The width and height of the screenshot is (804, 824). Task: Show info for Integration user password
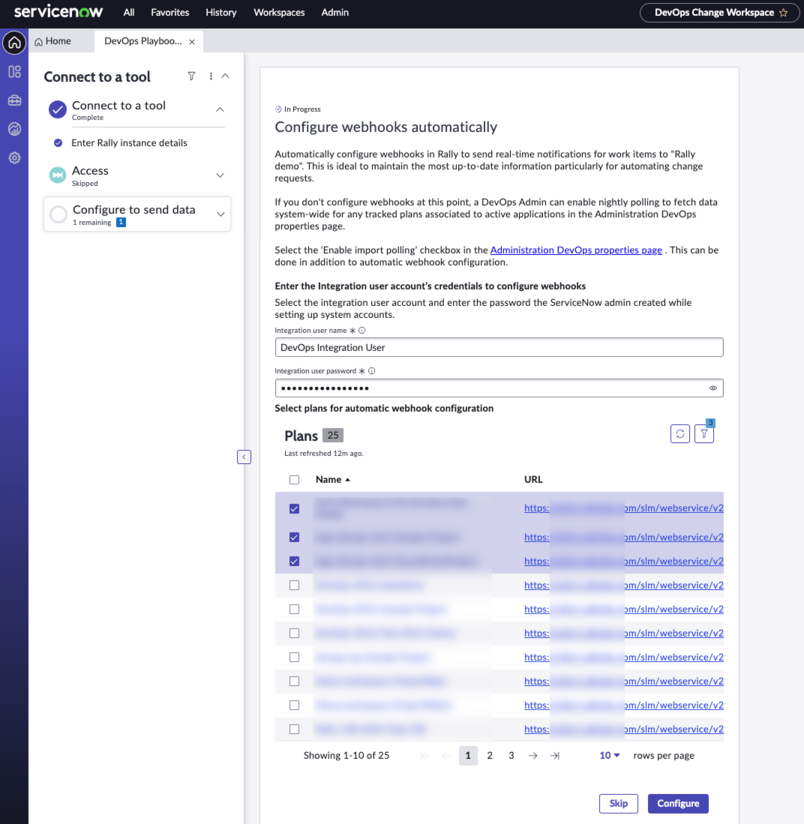372,371
